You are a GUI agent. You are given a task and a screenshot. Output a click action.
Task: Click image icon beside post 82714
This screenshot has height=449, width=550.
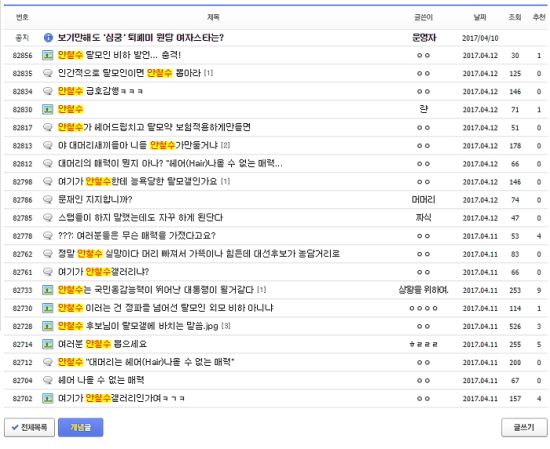click(48, 344)
